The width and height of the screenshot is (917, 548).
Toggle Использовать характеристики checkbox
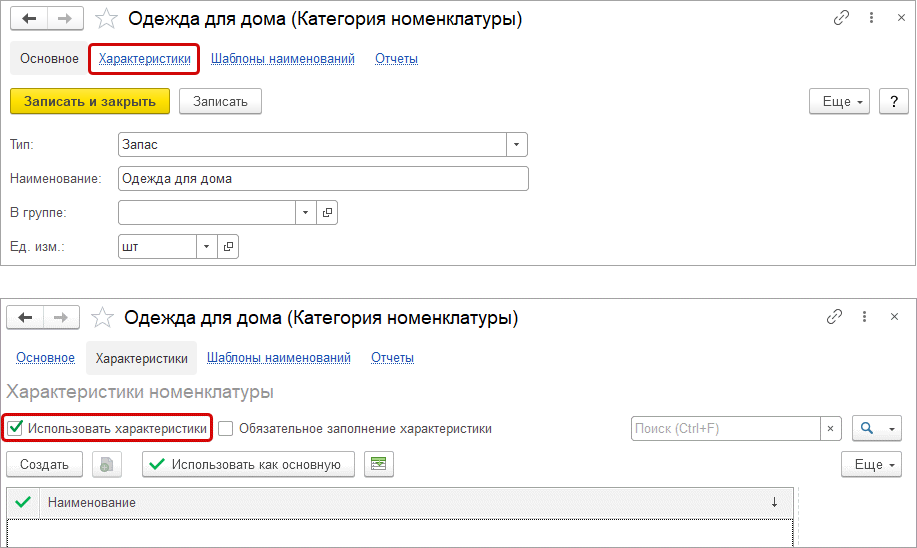coord(15,428)
